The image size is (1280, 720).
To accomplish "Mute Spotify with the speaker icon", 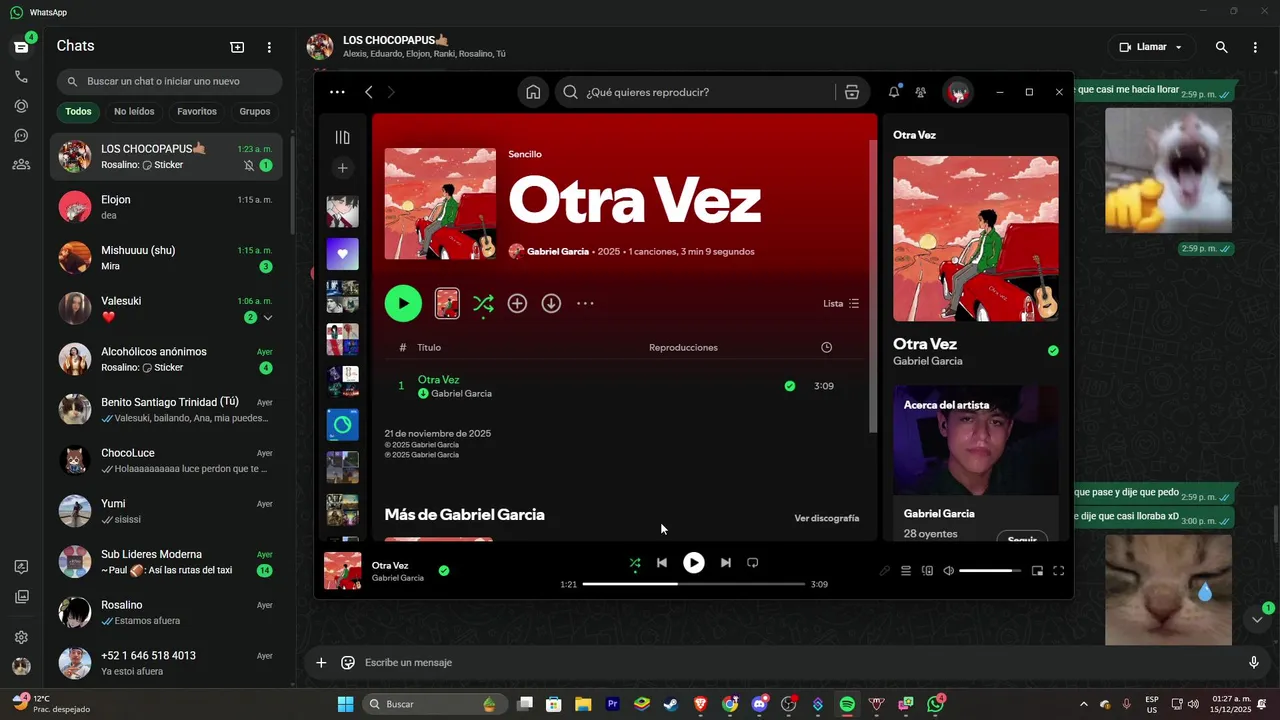I will point(948,571).
